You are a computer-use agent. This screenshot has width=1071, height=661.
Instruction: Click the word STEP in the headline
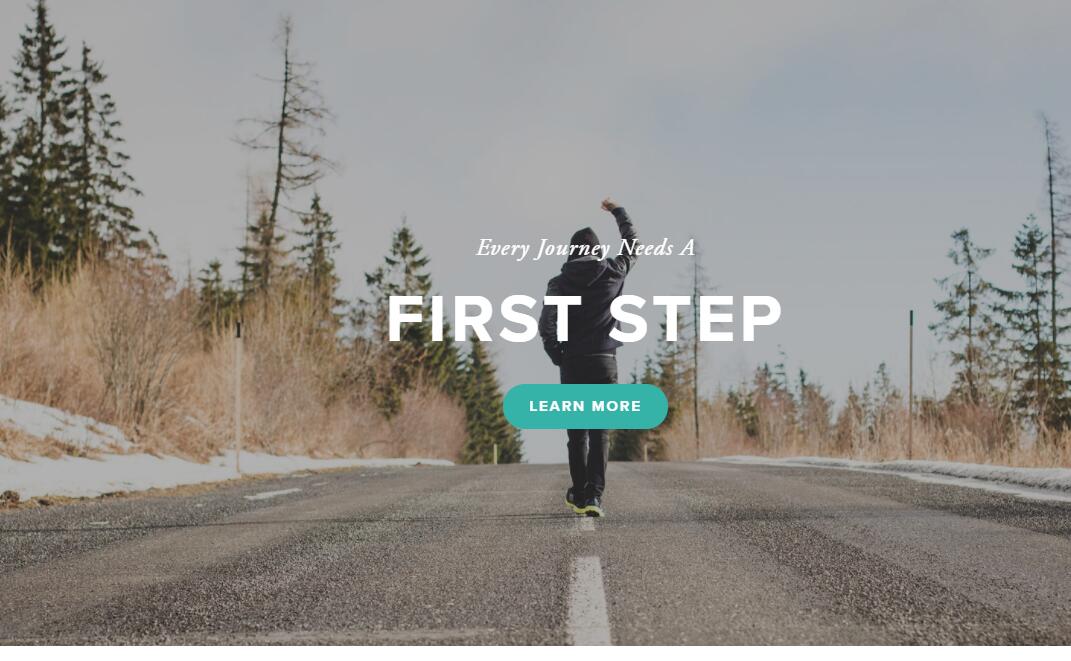point(695,319)
